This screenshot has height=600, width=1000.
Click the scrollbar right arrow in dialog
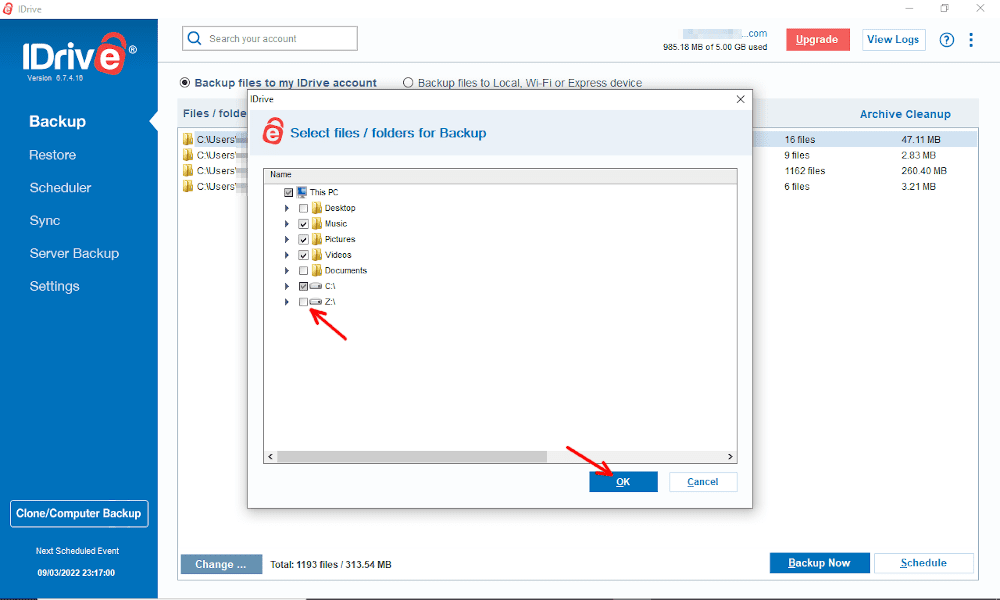coord(730,457)
